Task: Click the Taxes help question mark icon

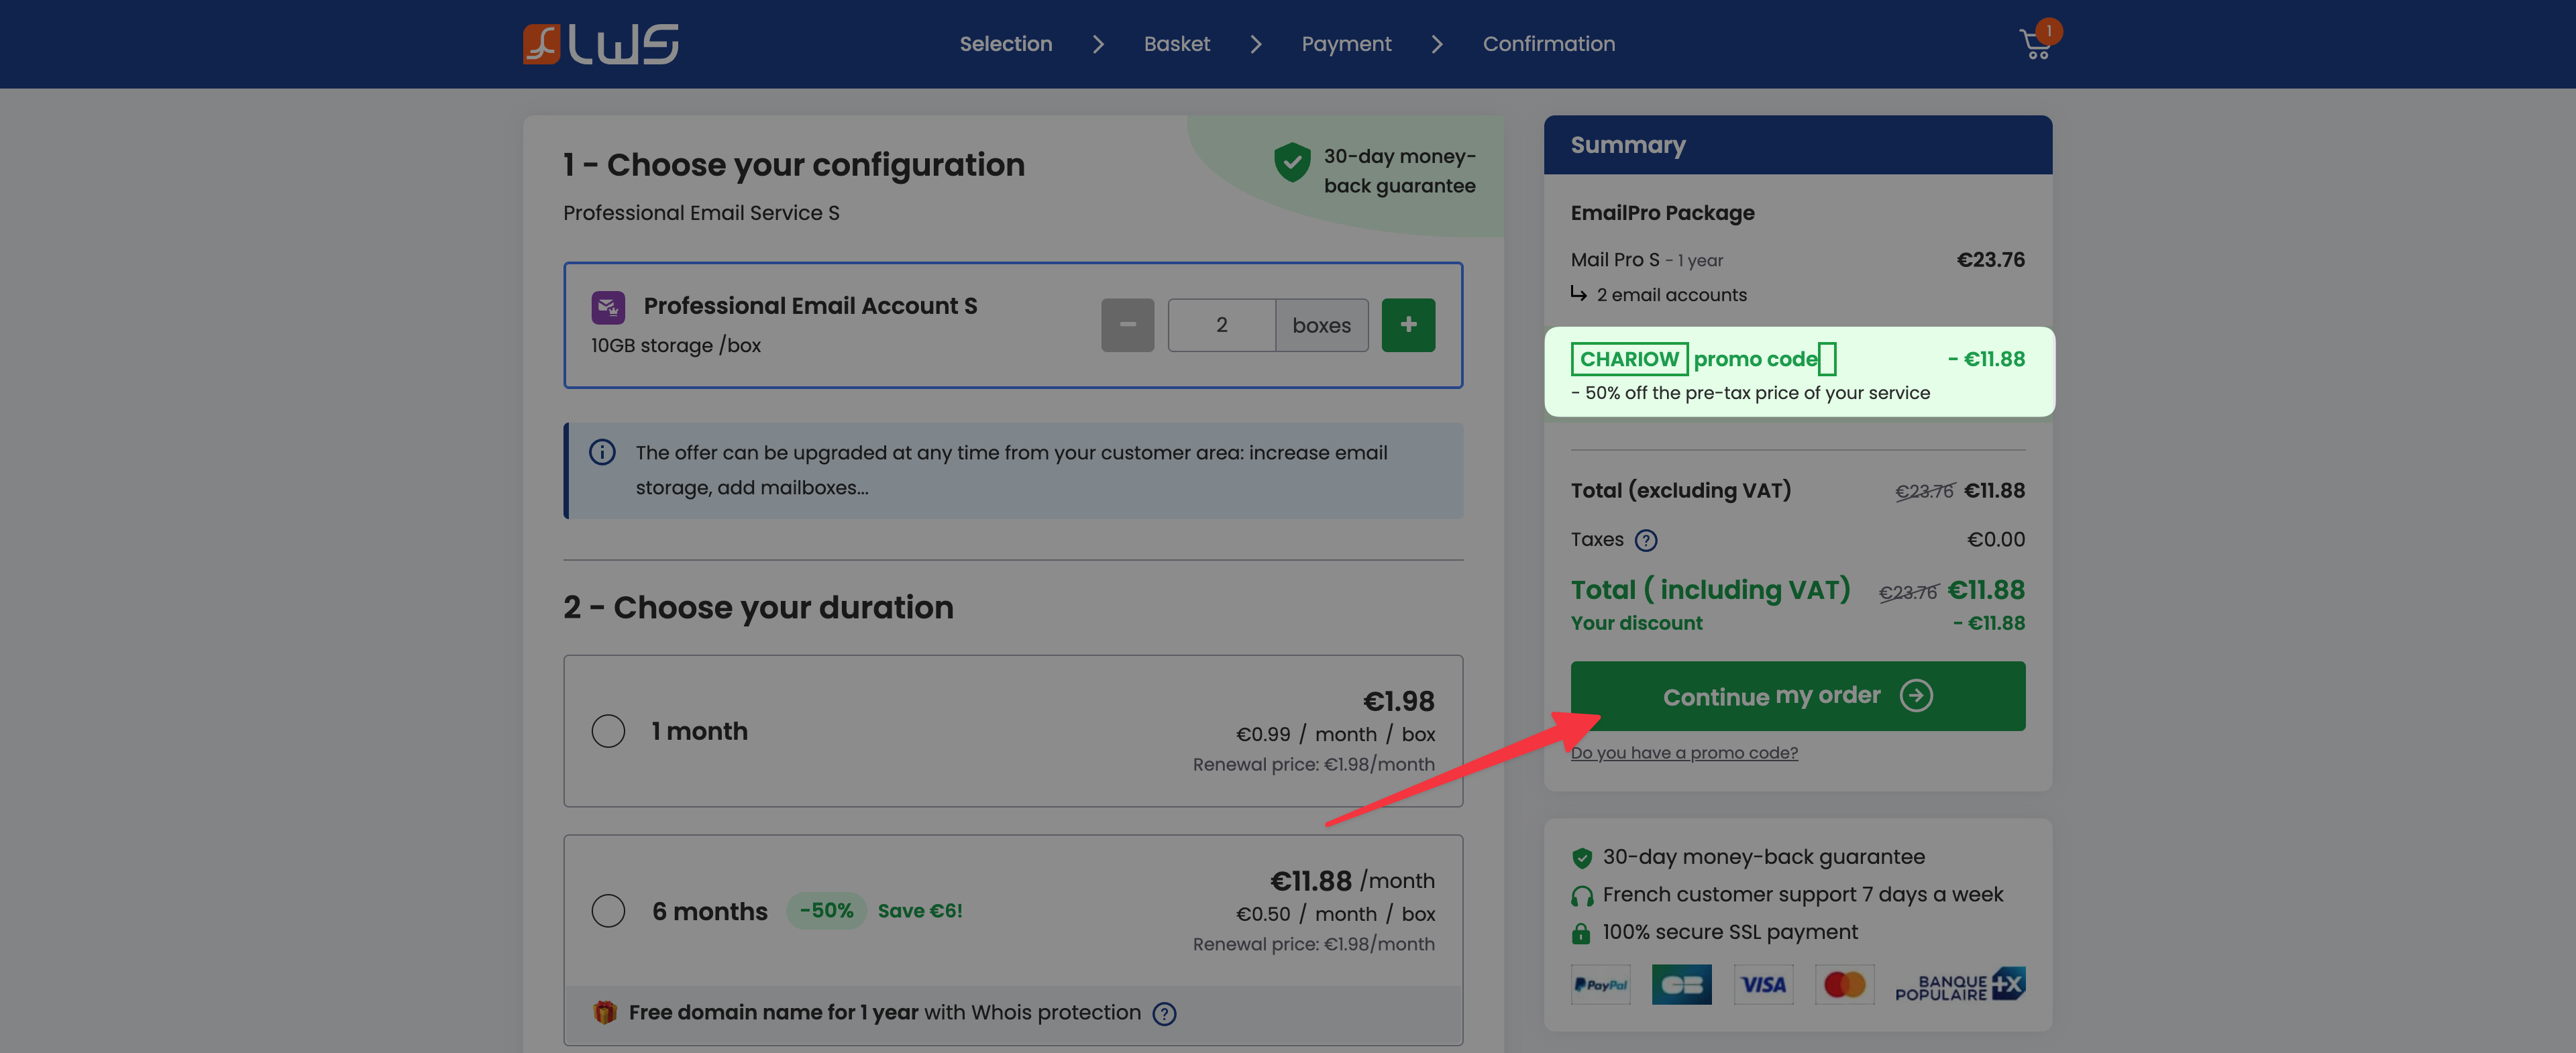Action: 1645,541
